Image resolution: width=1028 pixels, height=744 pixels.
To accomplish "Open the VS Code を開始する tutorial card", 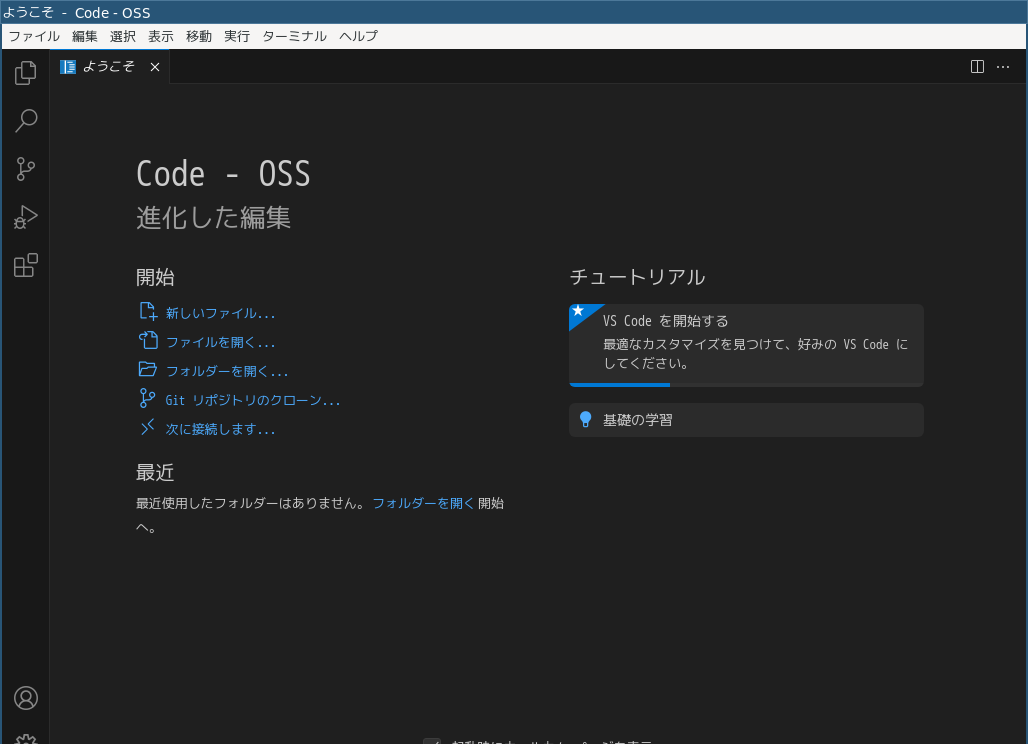I will pyautogui.click(x=746, y=345).
